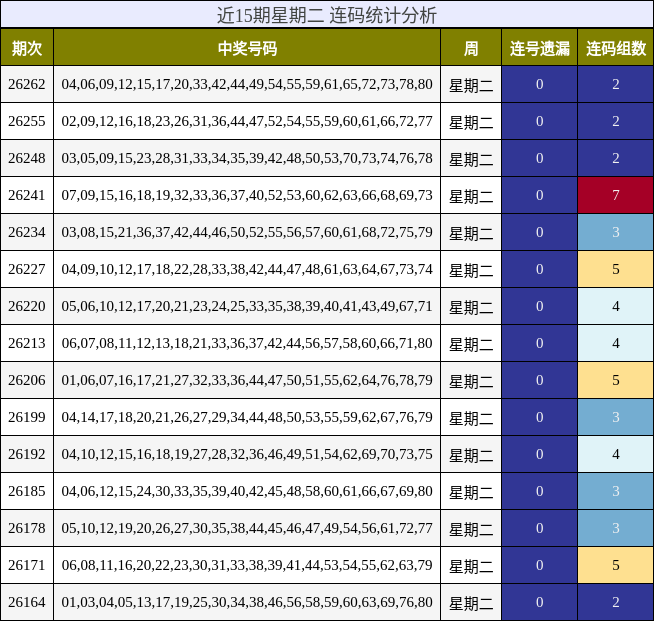Click winning numbers starting 04,06,09,12,15
This screenshot has height=621, width=654.
pyautogui.click(x=247, y=84)
